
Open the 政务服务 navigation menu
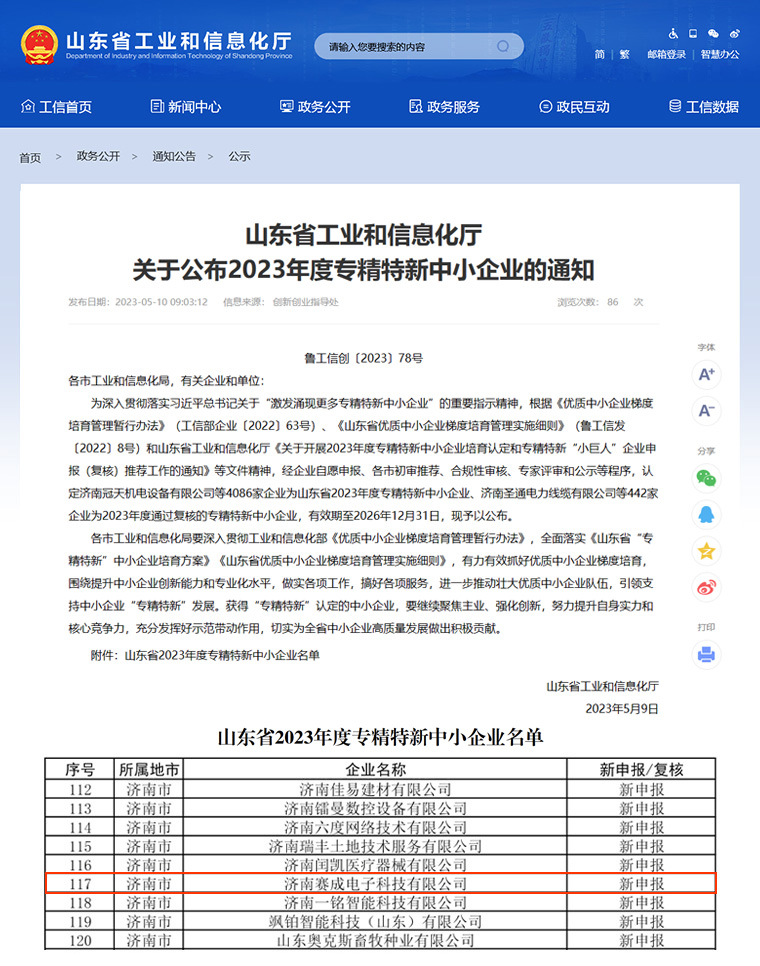(444, 107)
